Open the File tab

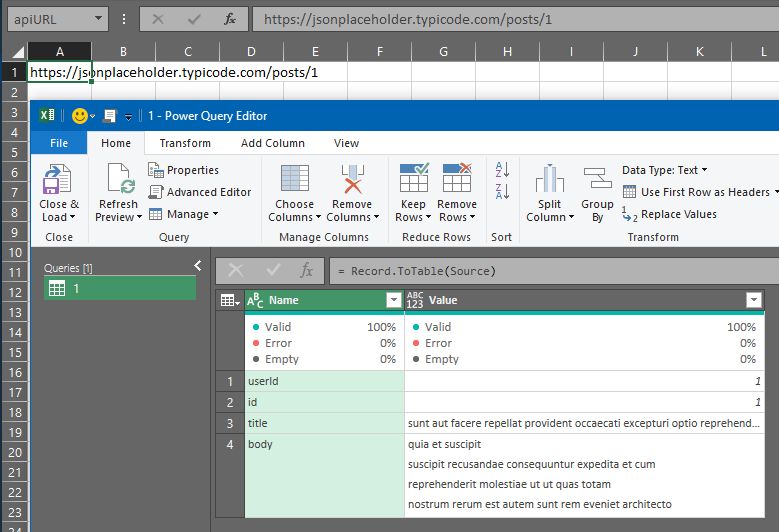point(59,143)
